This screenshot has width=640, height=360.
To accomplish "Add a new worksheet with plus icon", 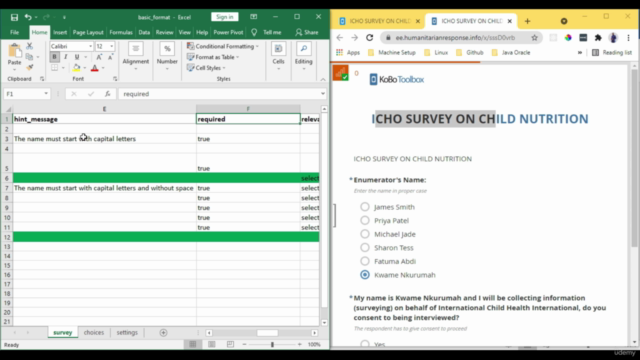I will tap(163, 333).
